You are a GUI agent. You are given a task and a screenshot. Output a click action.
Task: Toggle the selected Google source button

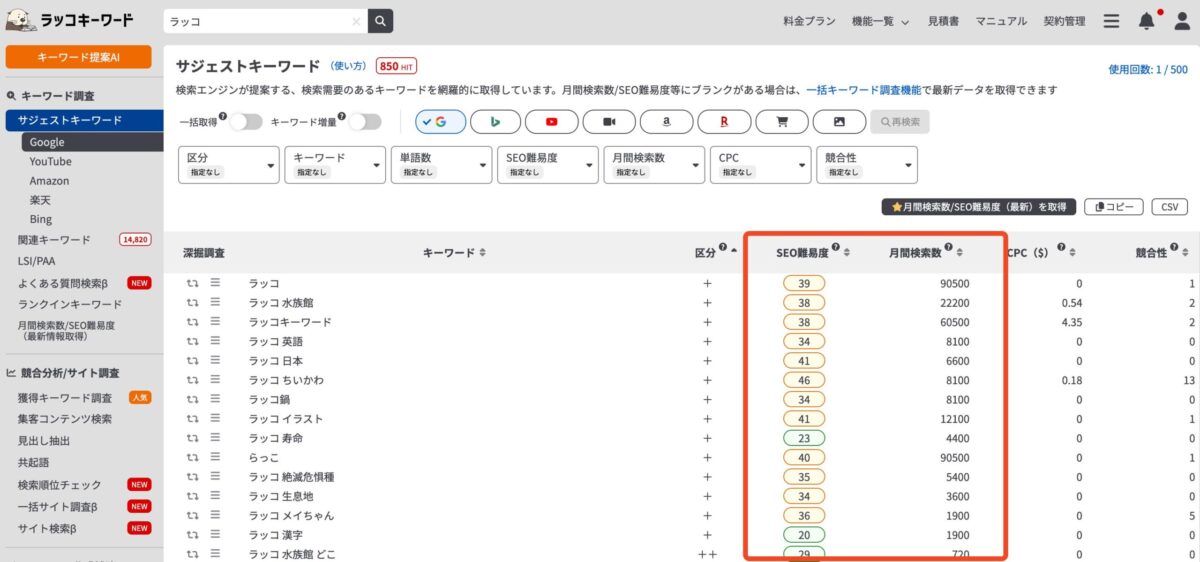pos(440,122)
